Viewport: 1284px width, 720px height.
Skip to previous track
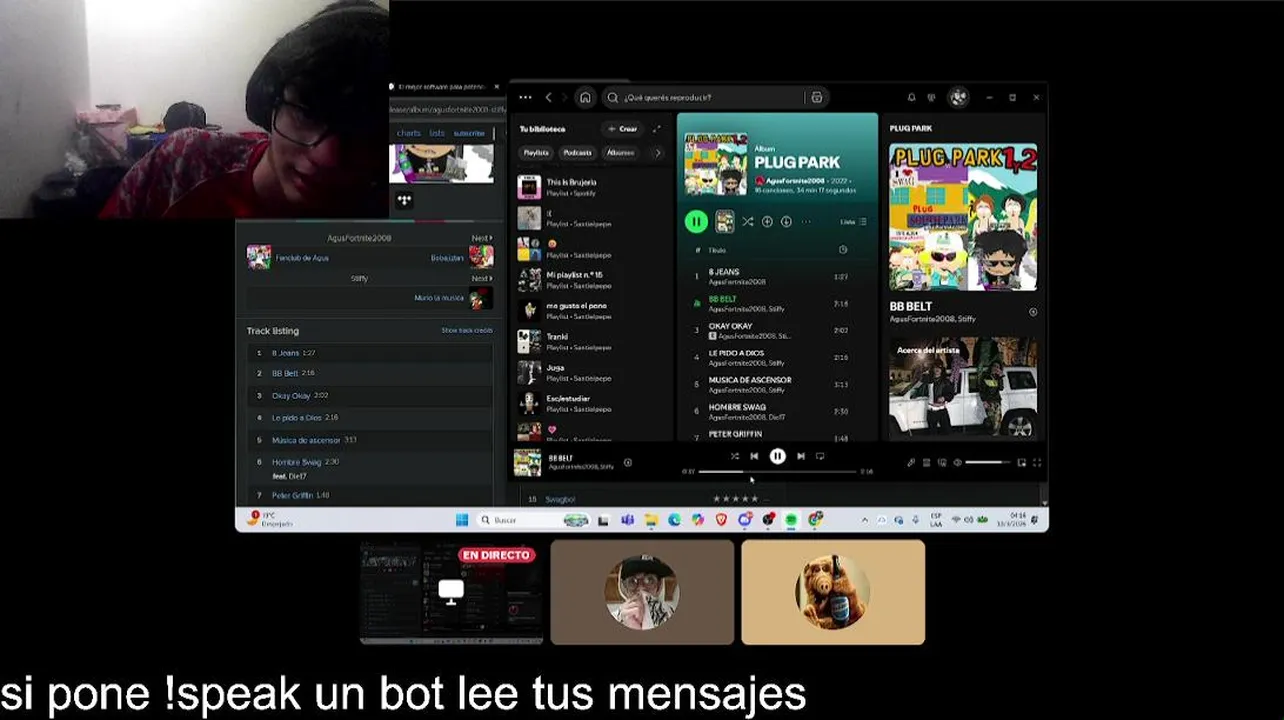(754, 456)
